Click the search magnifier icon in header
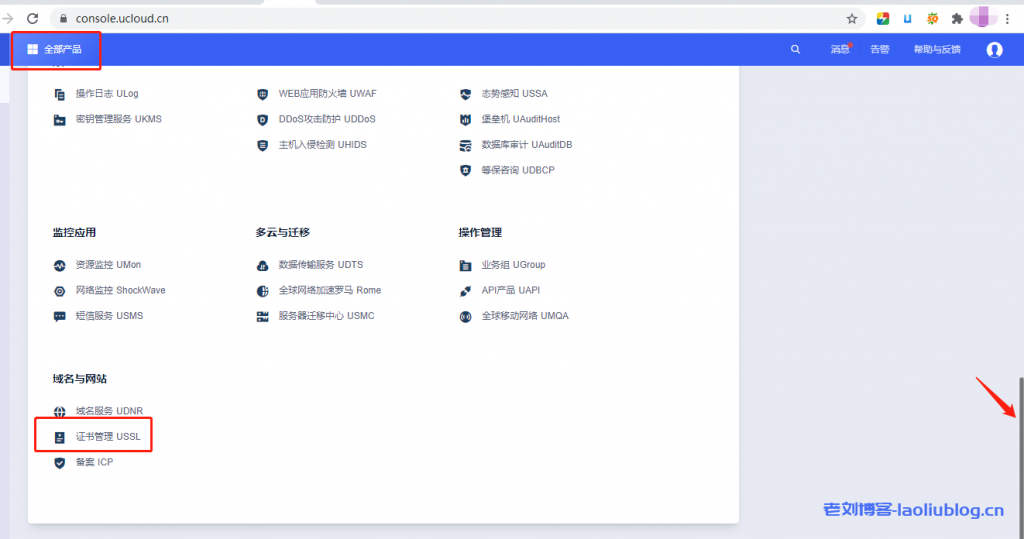Viewport: 1024px width, 539px height. point(795,49)
